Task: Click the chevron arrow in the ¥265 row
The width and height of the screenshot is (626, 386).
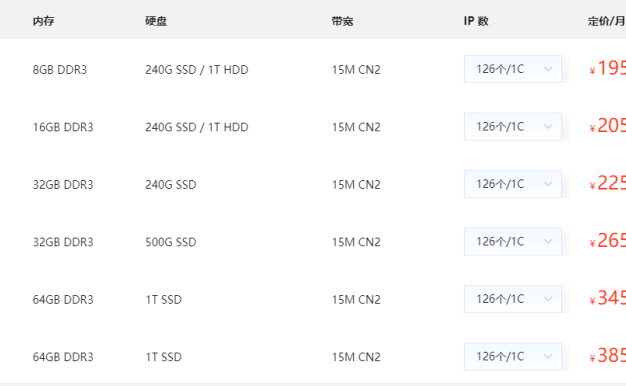Action: (x=548, y=241)
